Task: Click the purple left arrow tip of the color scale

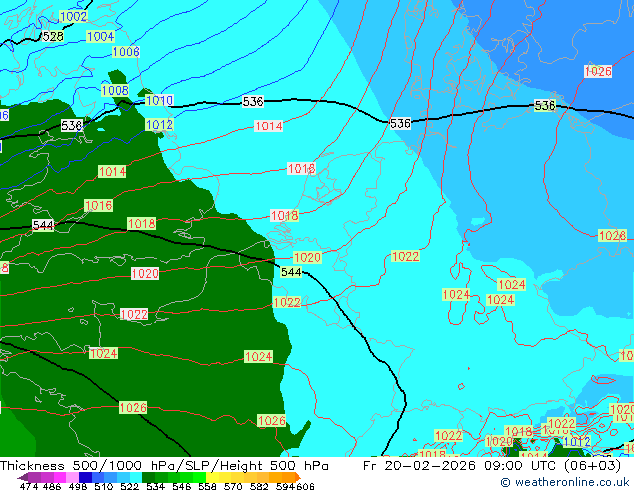Action: [23, 477]
